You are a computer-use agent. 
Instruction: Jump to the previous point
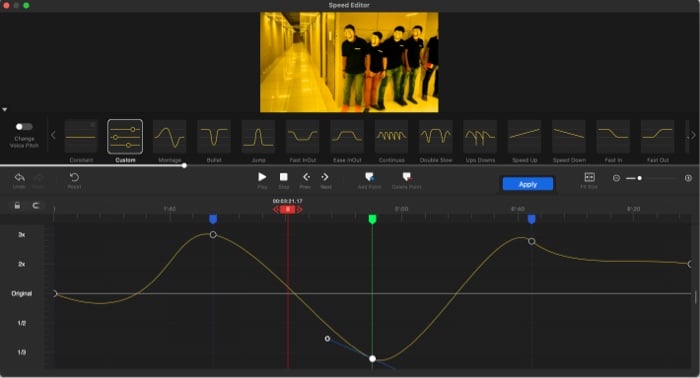click(306, 177)
